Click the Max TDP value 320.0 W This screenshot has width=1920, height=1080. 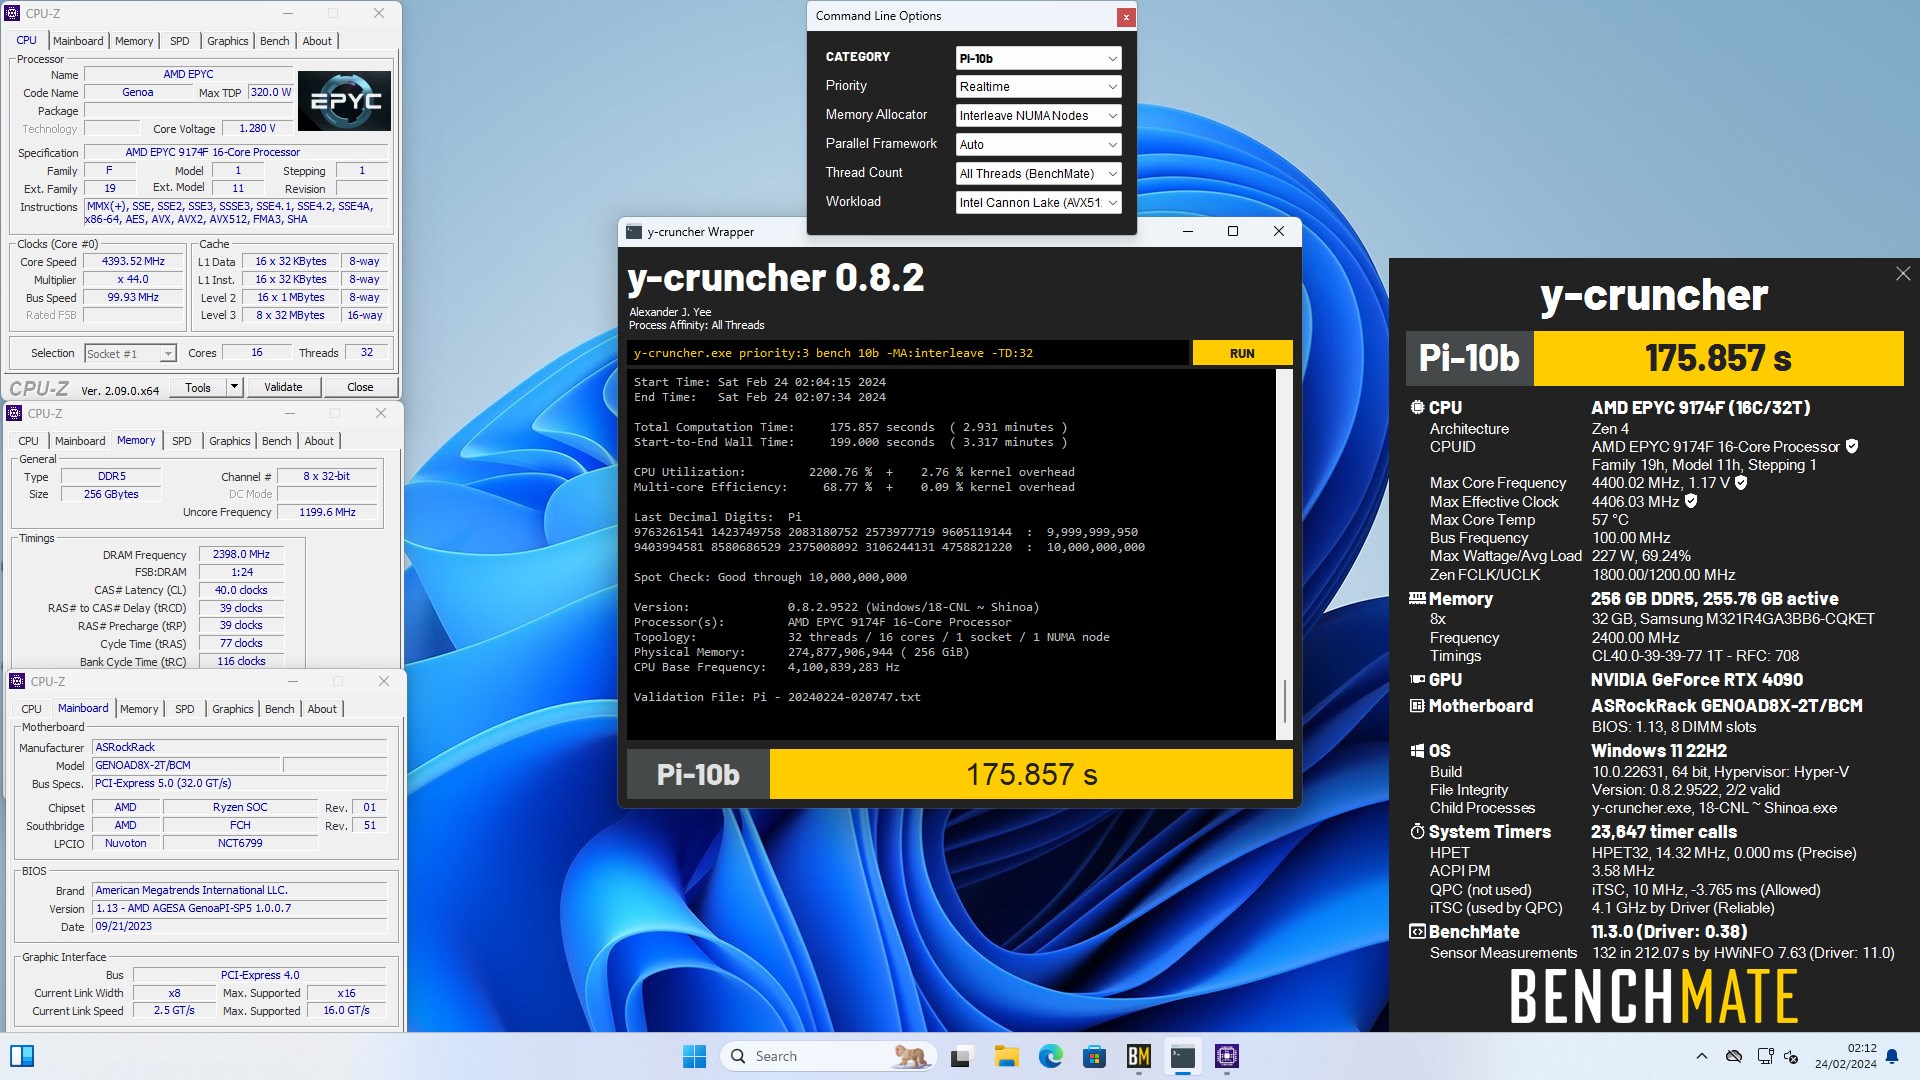point(270,92)
